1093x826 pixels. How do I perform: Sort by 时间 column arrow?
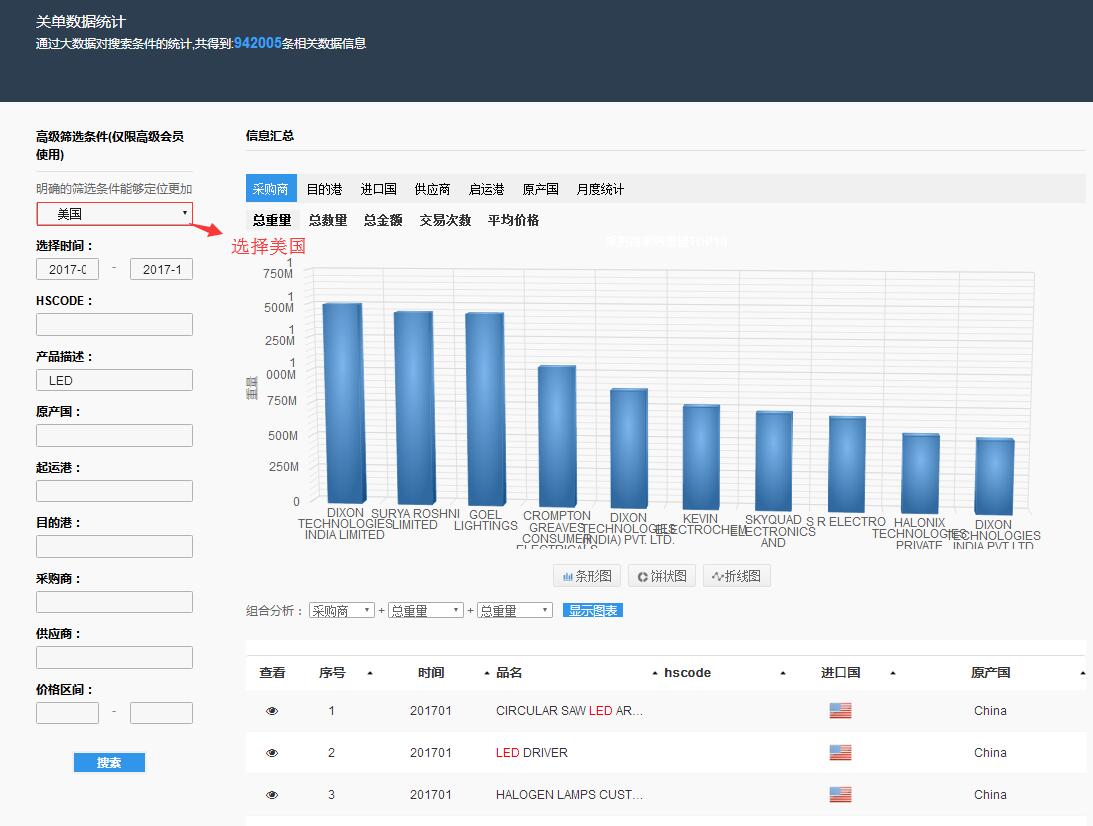(x=487, y=673)
